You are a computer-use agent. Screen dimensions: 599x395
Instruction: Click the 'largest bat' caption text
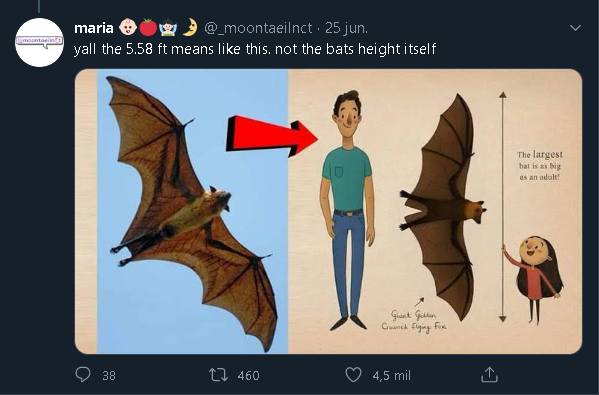[540, 166]
